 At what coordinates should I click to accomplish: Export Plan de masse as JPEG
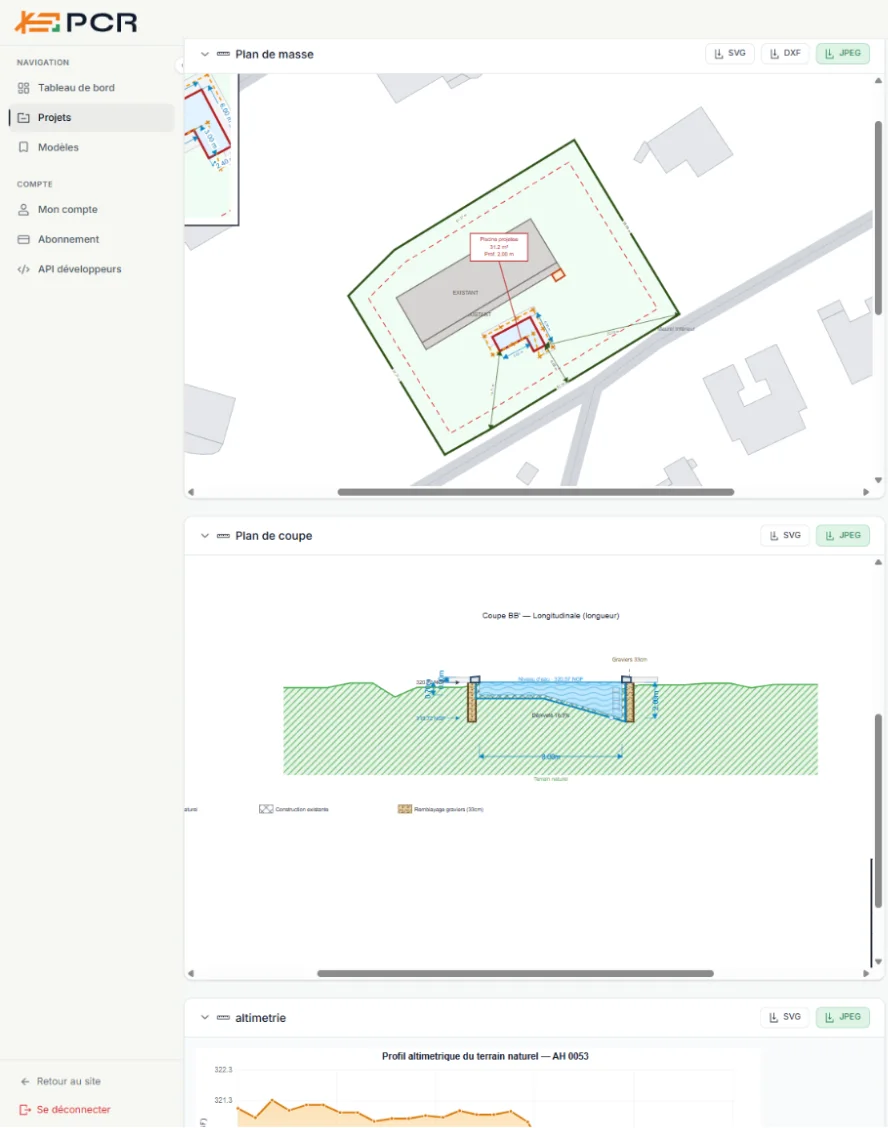tap(843, 53)
